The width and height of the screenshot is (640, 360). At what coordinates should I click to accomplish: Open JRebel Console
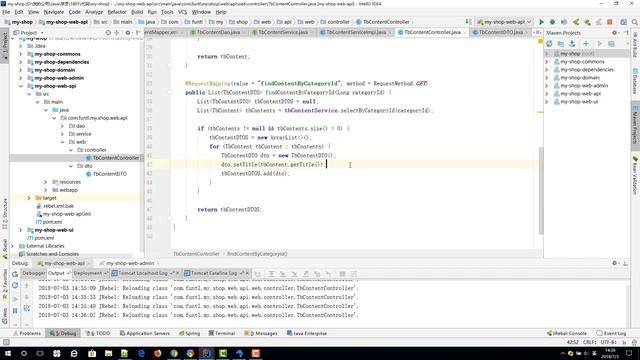pos(567,333)
